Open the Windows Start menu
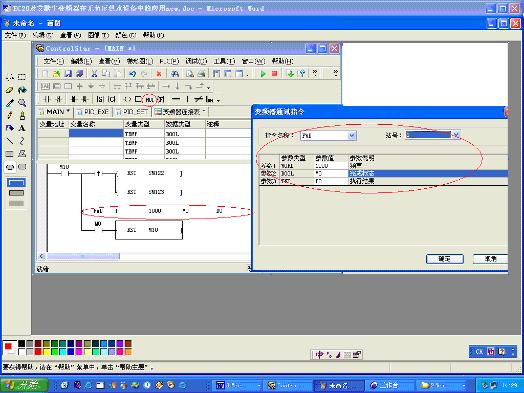The image size is (524, 393). click(25, 385)
